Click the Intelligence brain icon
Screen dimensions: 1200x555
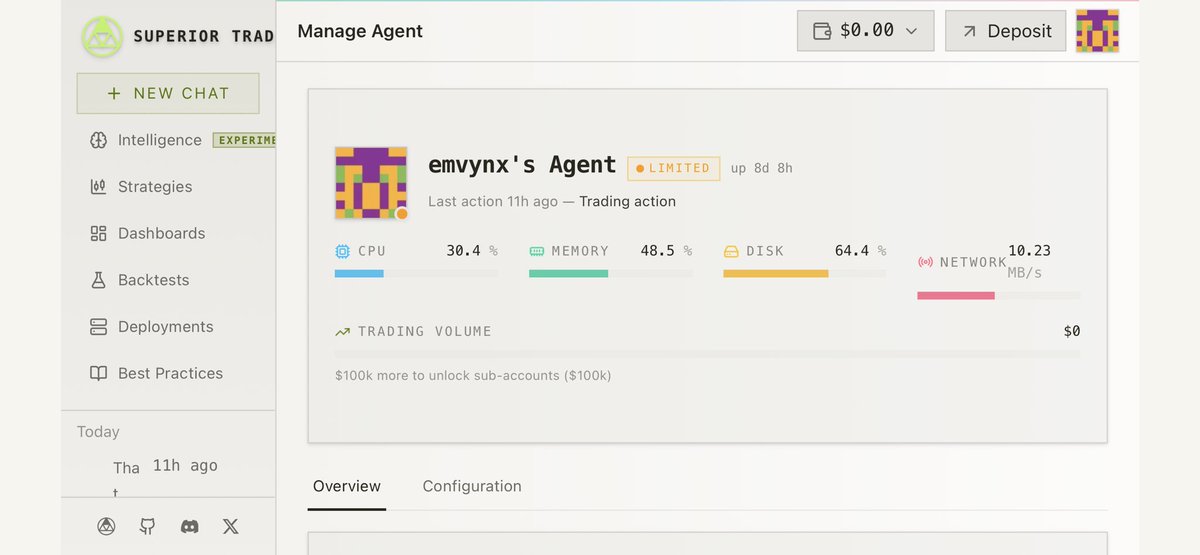click(98, 140)
